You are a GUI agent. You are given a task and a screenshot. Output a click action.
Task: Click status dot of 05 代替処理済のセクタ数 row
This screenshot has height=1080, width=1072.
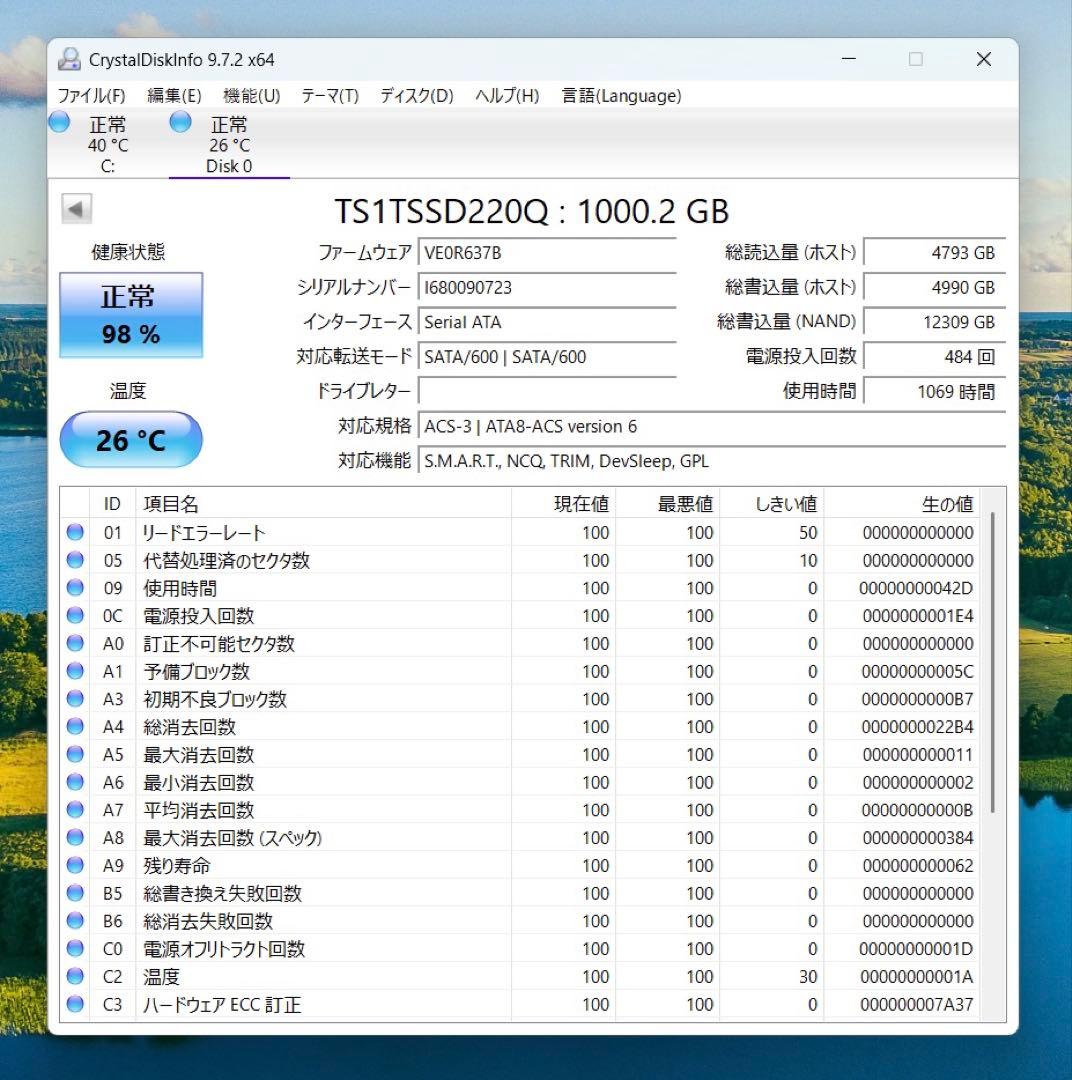pos(75,560)
